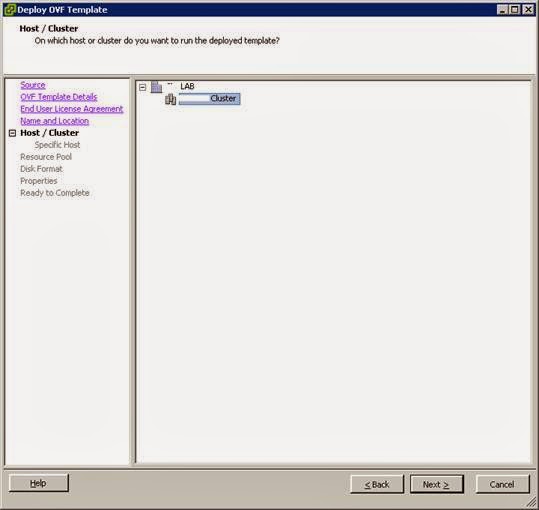This screenshot has height=510, width=539.
Task: Click the Properties step text
Action: tap(39, 181)
